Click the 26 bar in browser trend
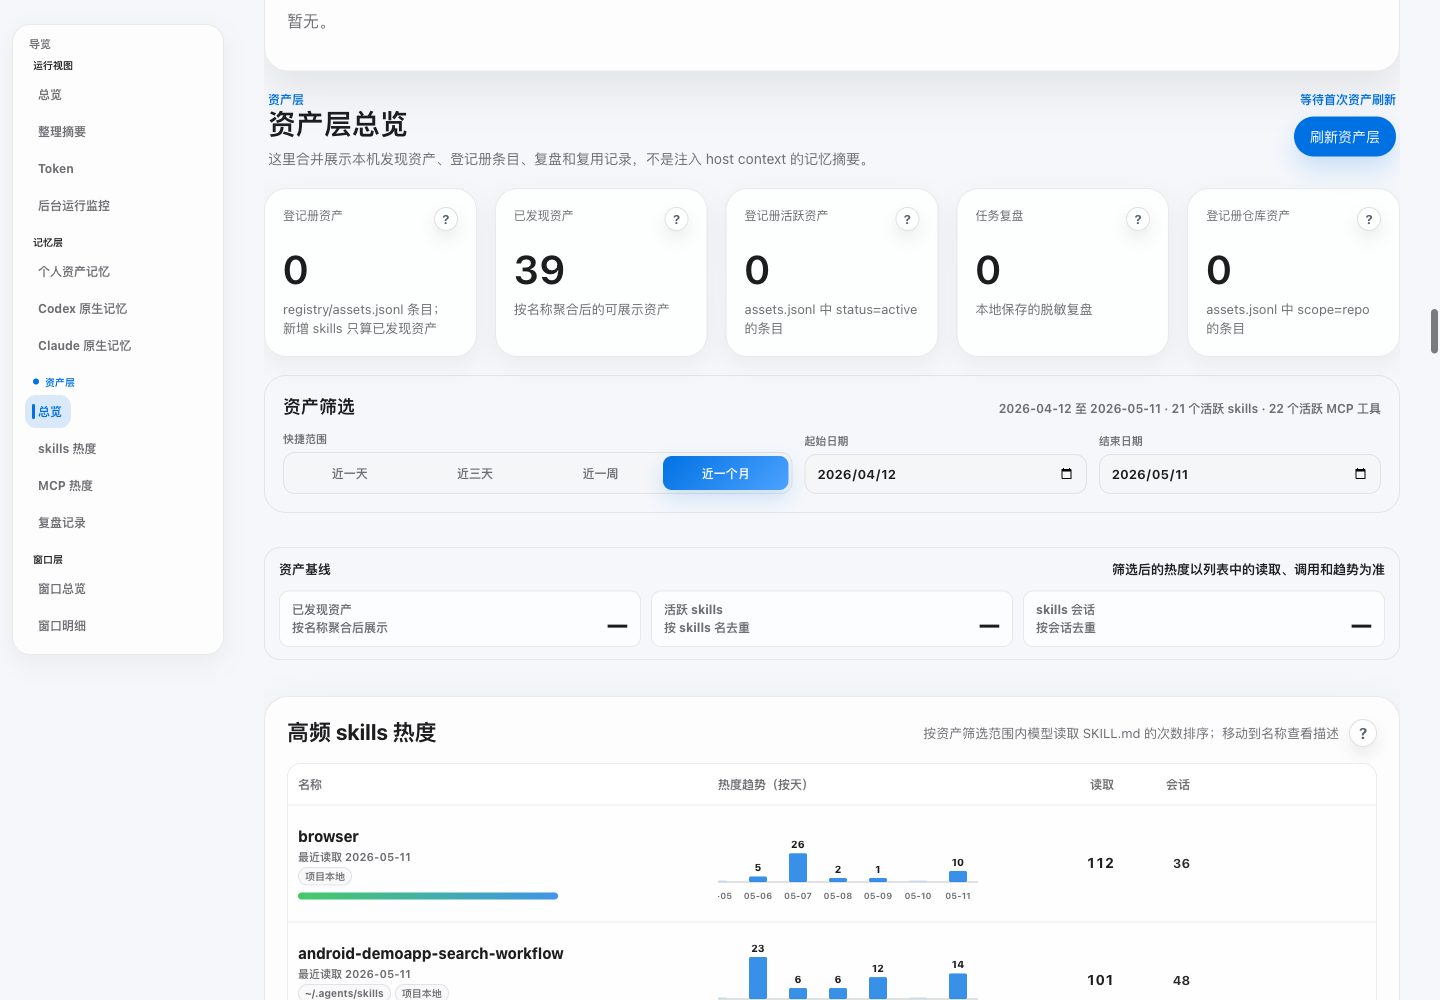Image resolution: width=1440 pixels, height=1000 pixels. coord(798,867)
